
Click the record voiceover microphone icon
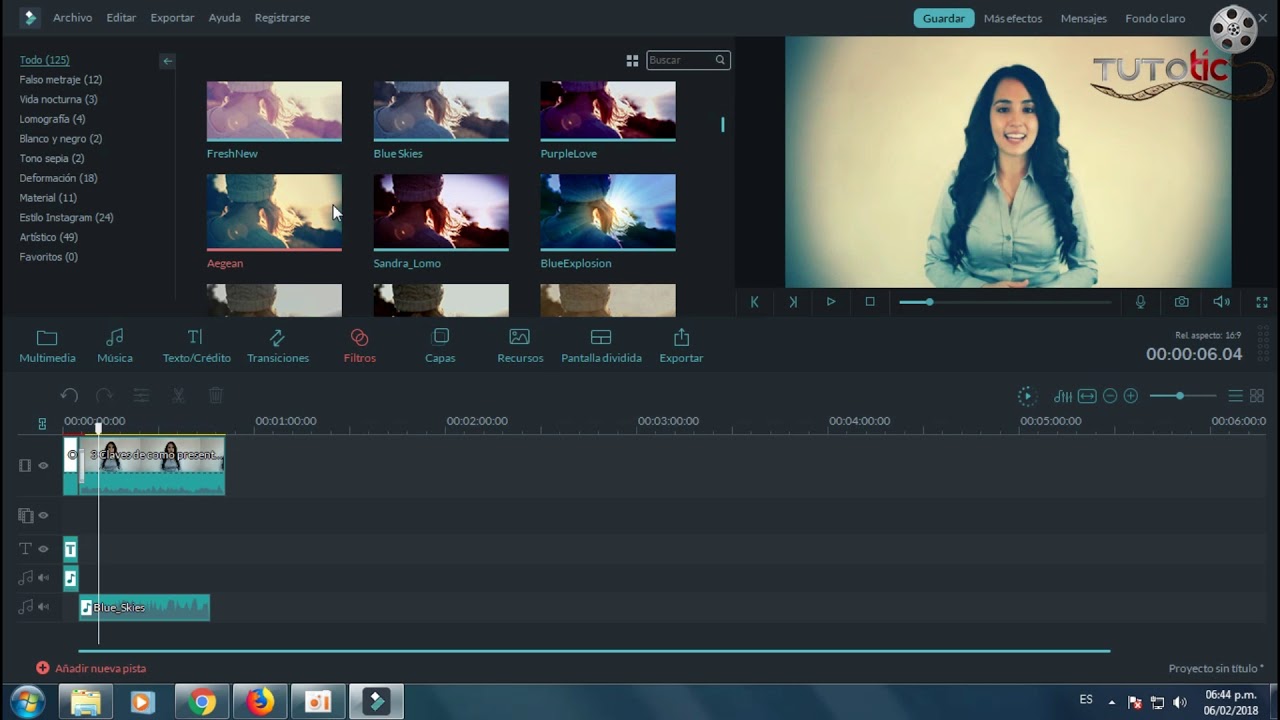click(x=1140, y=302)
